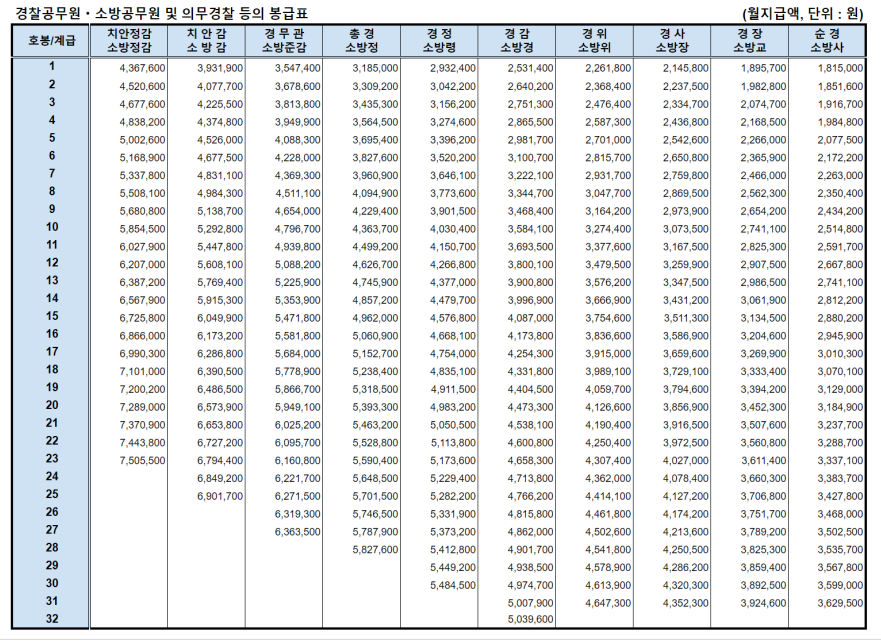The width and height of the screenshot is (881, 644).
Task: Select the 순경 소방사 column header
Action: [827, 41]
